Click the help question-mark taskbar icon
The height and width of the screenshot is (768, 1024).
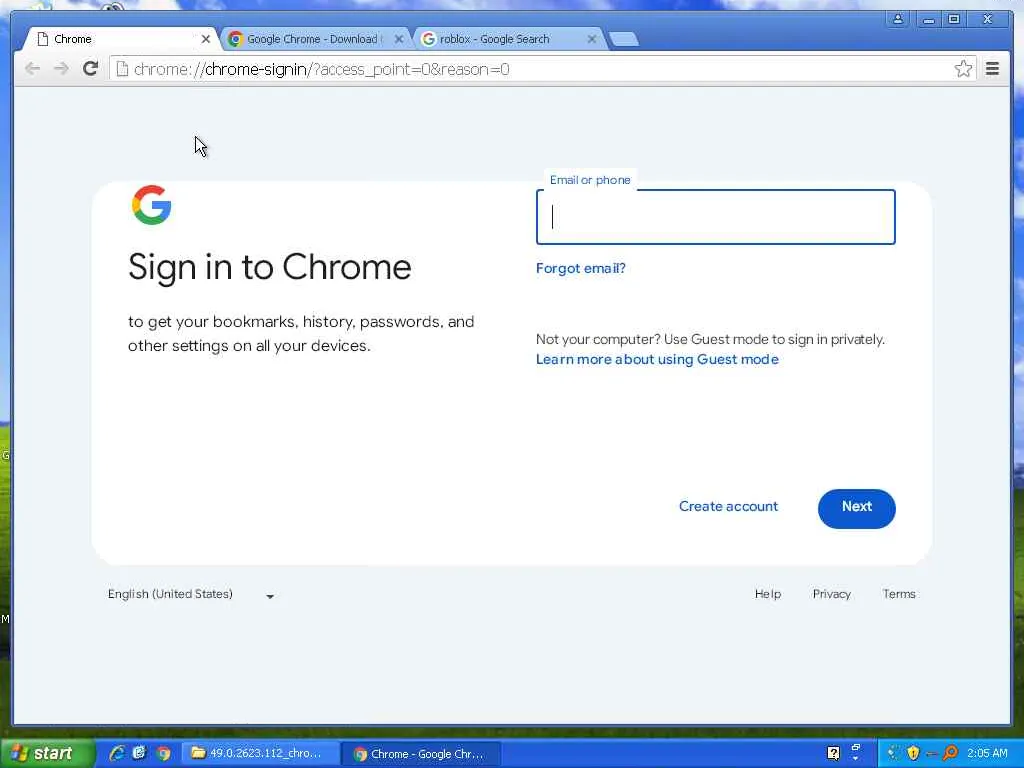click(x=833, y=753)
